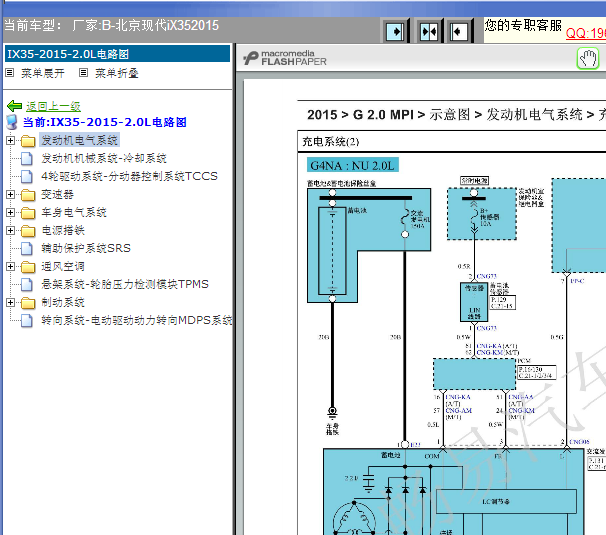The width and height of the screenshot is (606, 535).
Task: Expand the 车身电气系统 tree node
Action: click(x=10, y=213)
